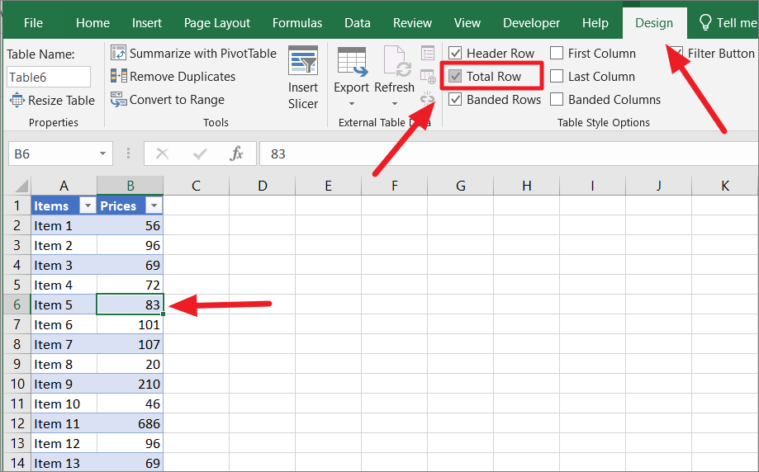Toggle the Banded Rows checkbox

[455, 99]
